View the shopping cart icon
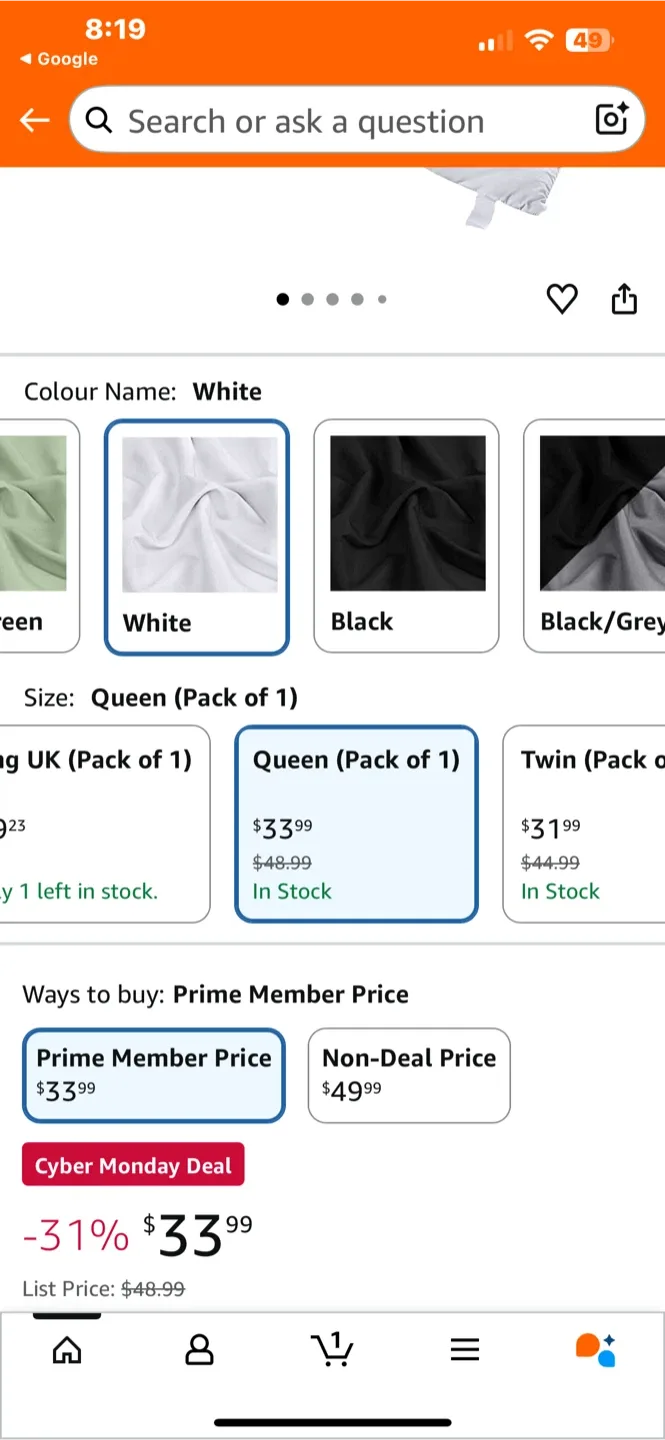 coord(332,1350)
